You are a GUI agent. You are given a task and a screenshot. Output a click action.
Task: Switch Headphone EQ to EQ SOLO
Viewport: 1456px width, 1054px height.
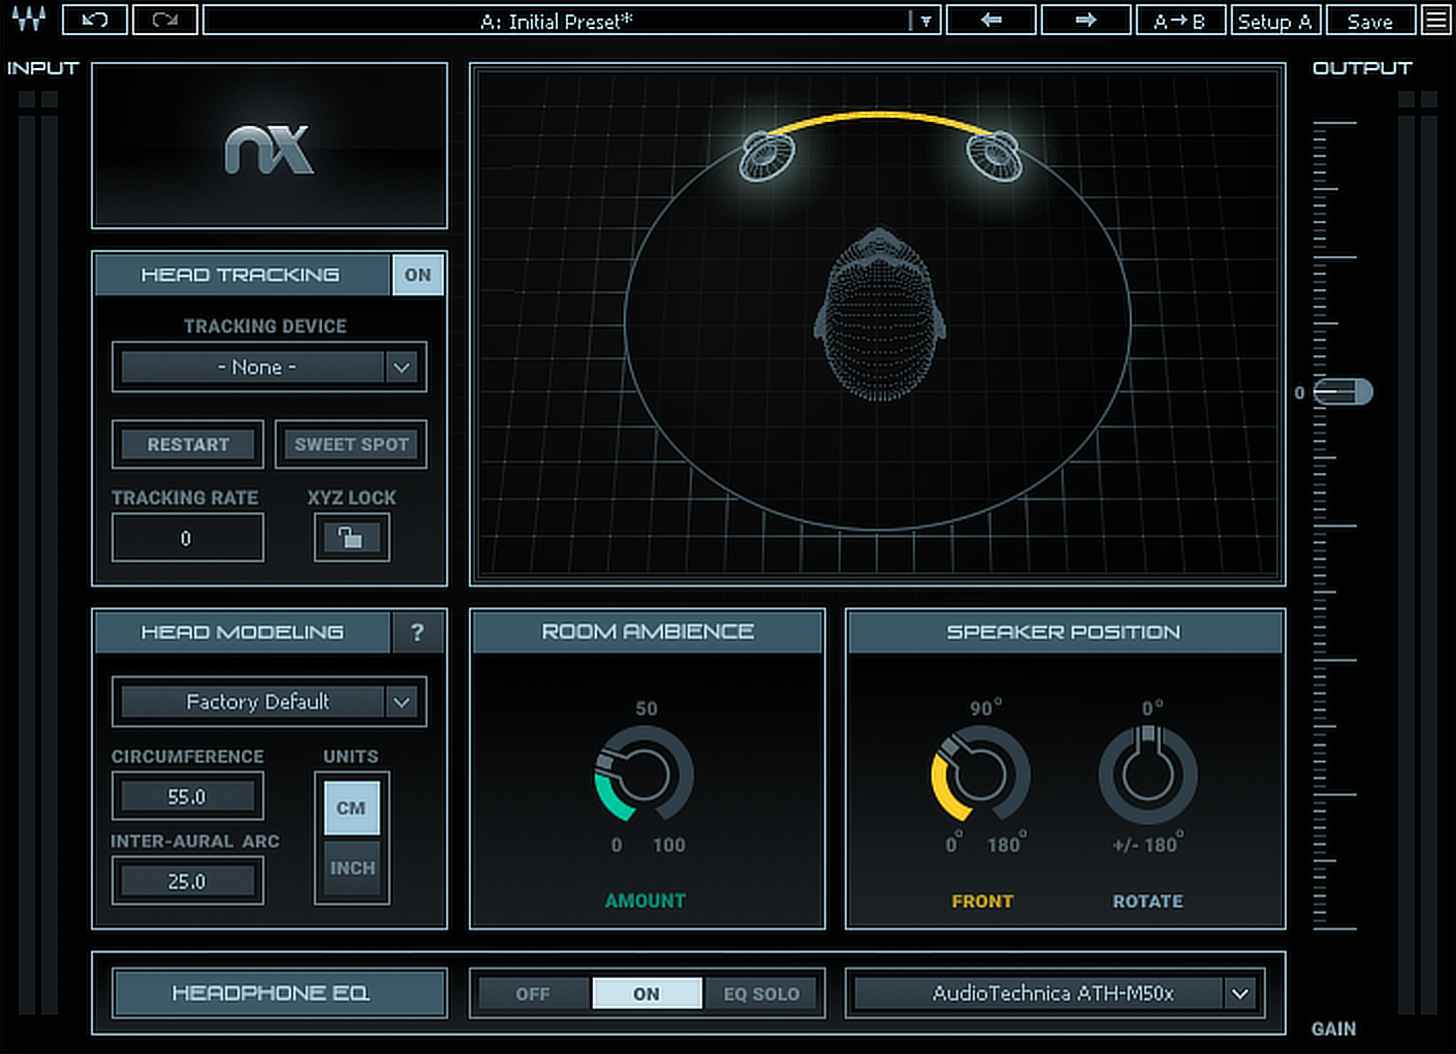pyautogui.click(x=761, y=993)
